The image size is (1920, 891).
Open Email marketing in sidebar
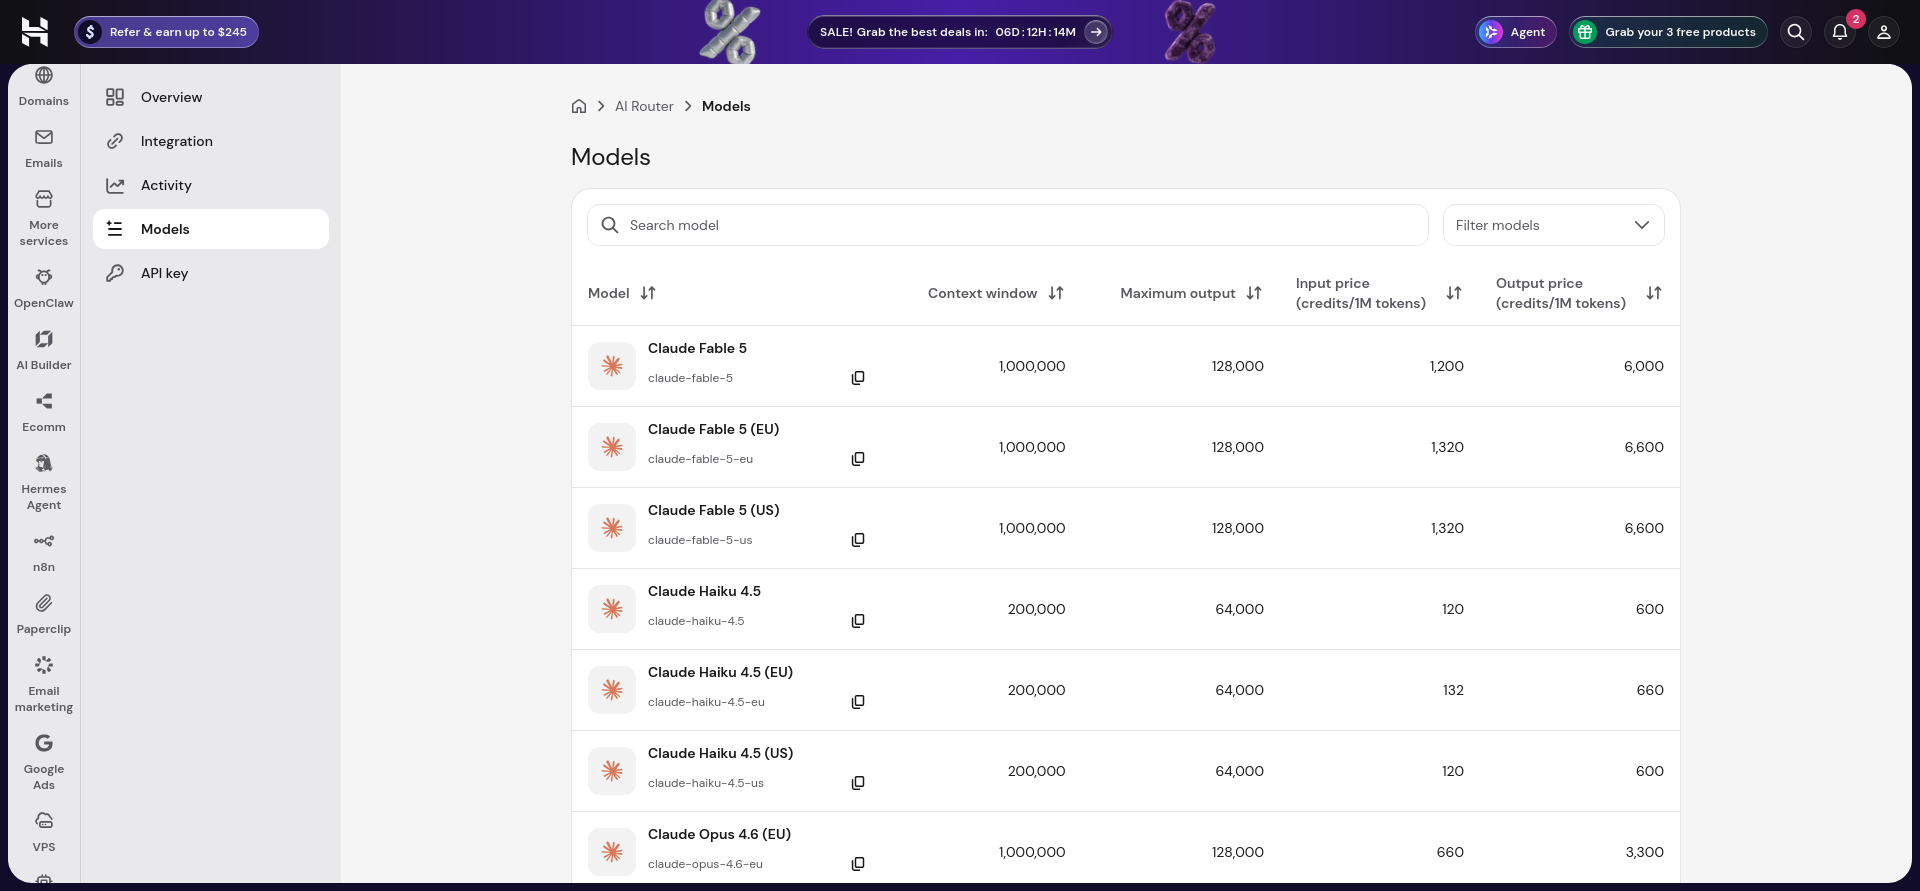pos(44,685)
